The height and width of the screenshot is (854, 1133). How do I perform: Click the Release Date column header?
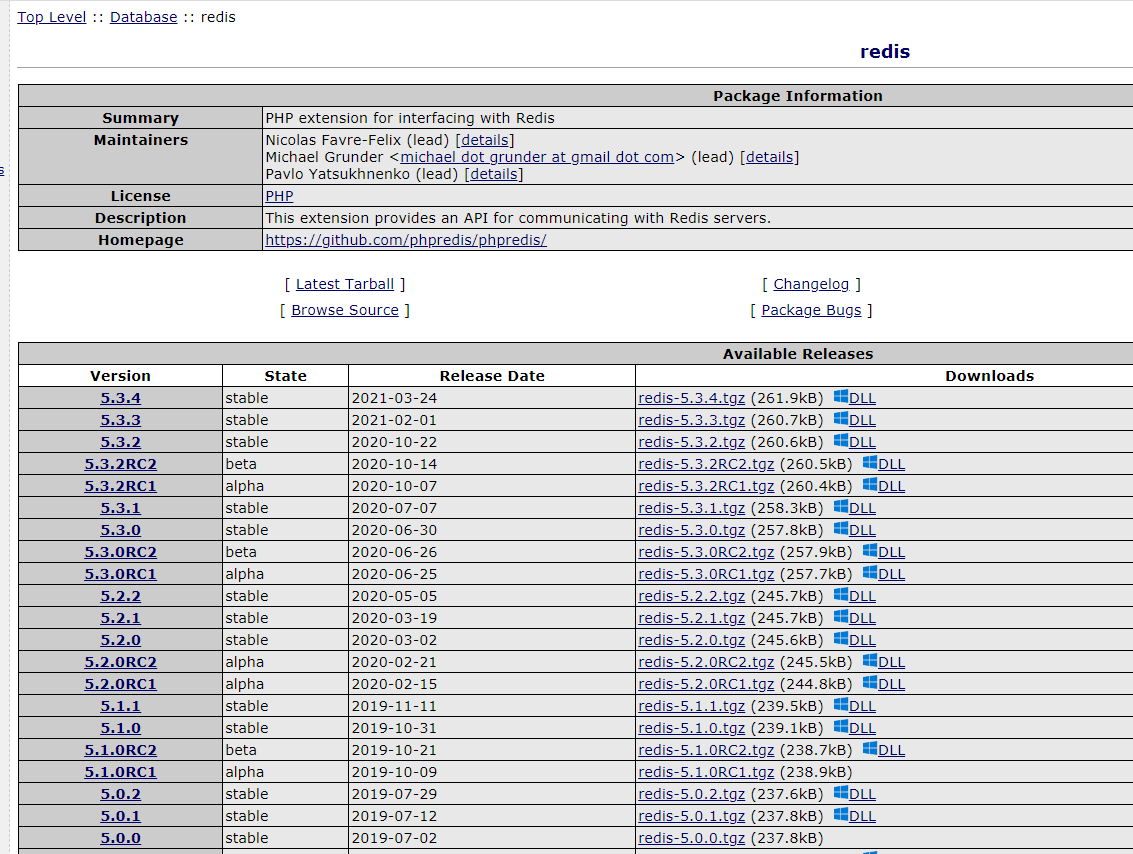point(491,376)
